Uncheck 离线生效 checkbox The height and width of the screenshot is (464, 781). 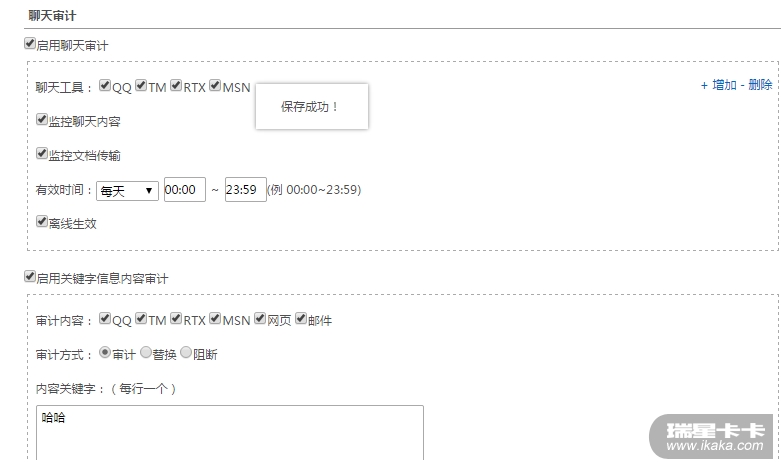42,222
